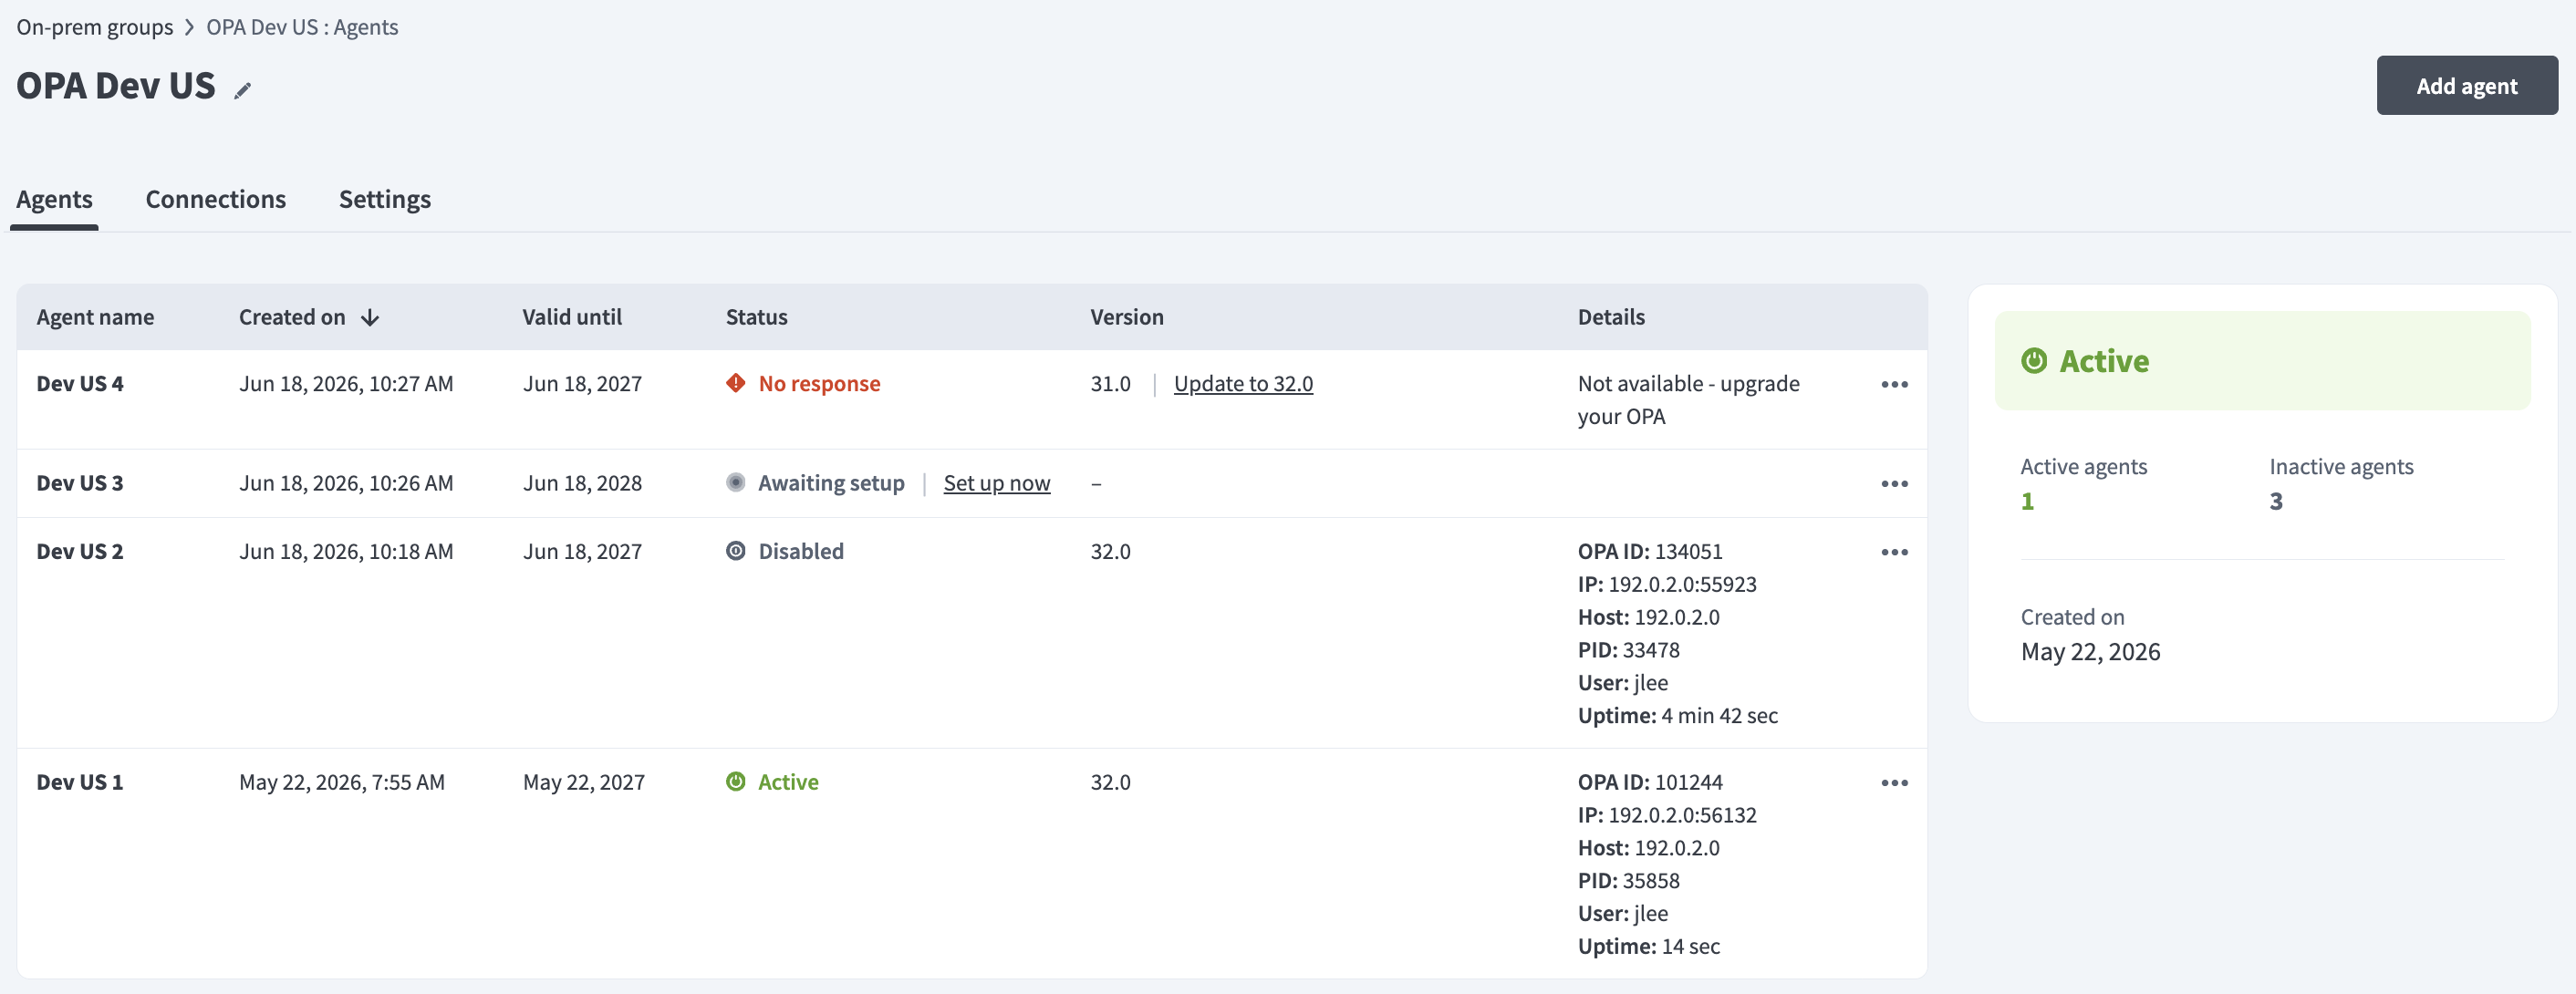The height and width of the screenshot is (994, 2576).
Task: Open the three-dot menu for Dev US 4
Action: pyautogui.click(x=1894, y=384)
